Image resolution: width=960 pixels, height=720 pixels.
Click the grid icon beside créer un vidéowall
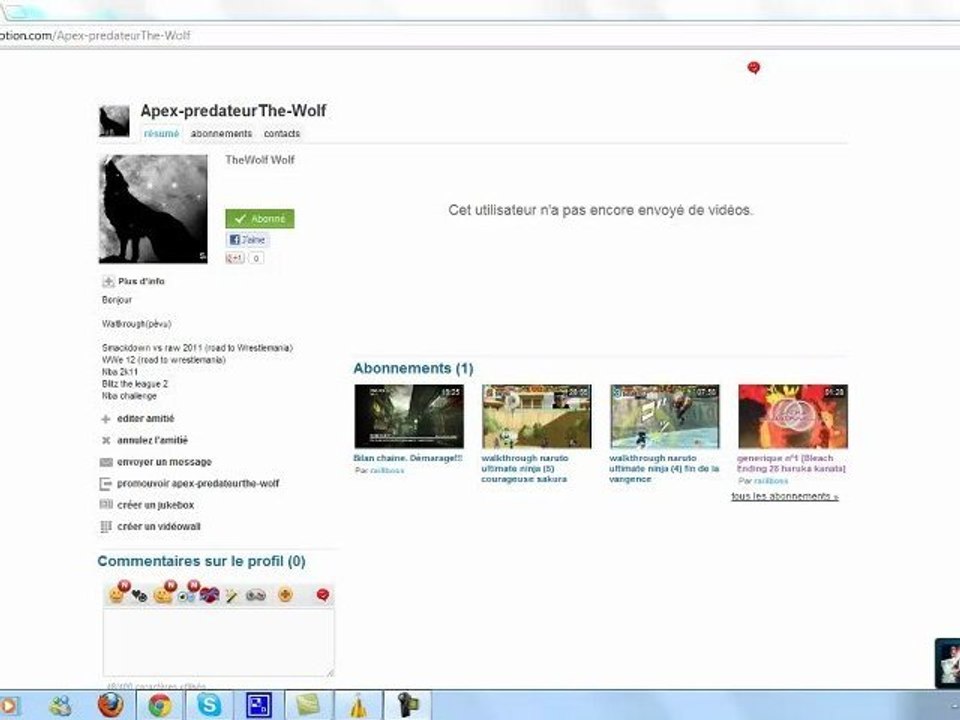[106, 527]
